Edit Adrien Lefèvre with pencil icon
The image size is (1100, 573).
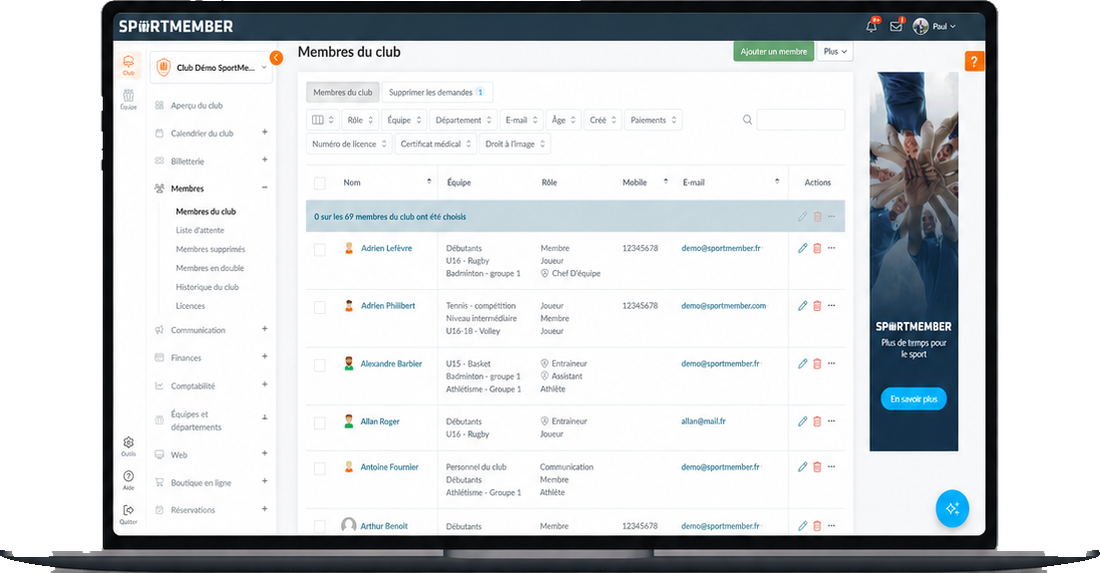tap(803, 248)
